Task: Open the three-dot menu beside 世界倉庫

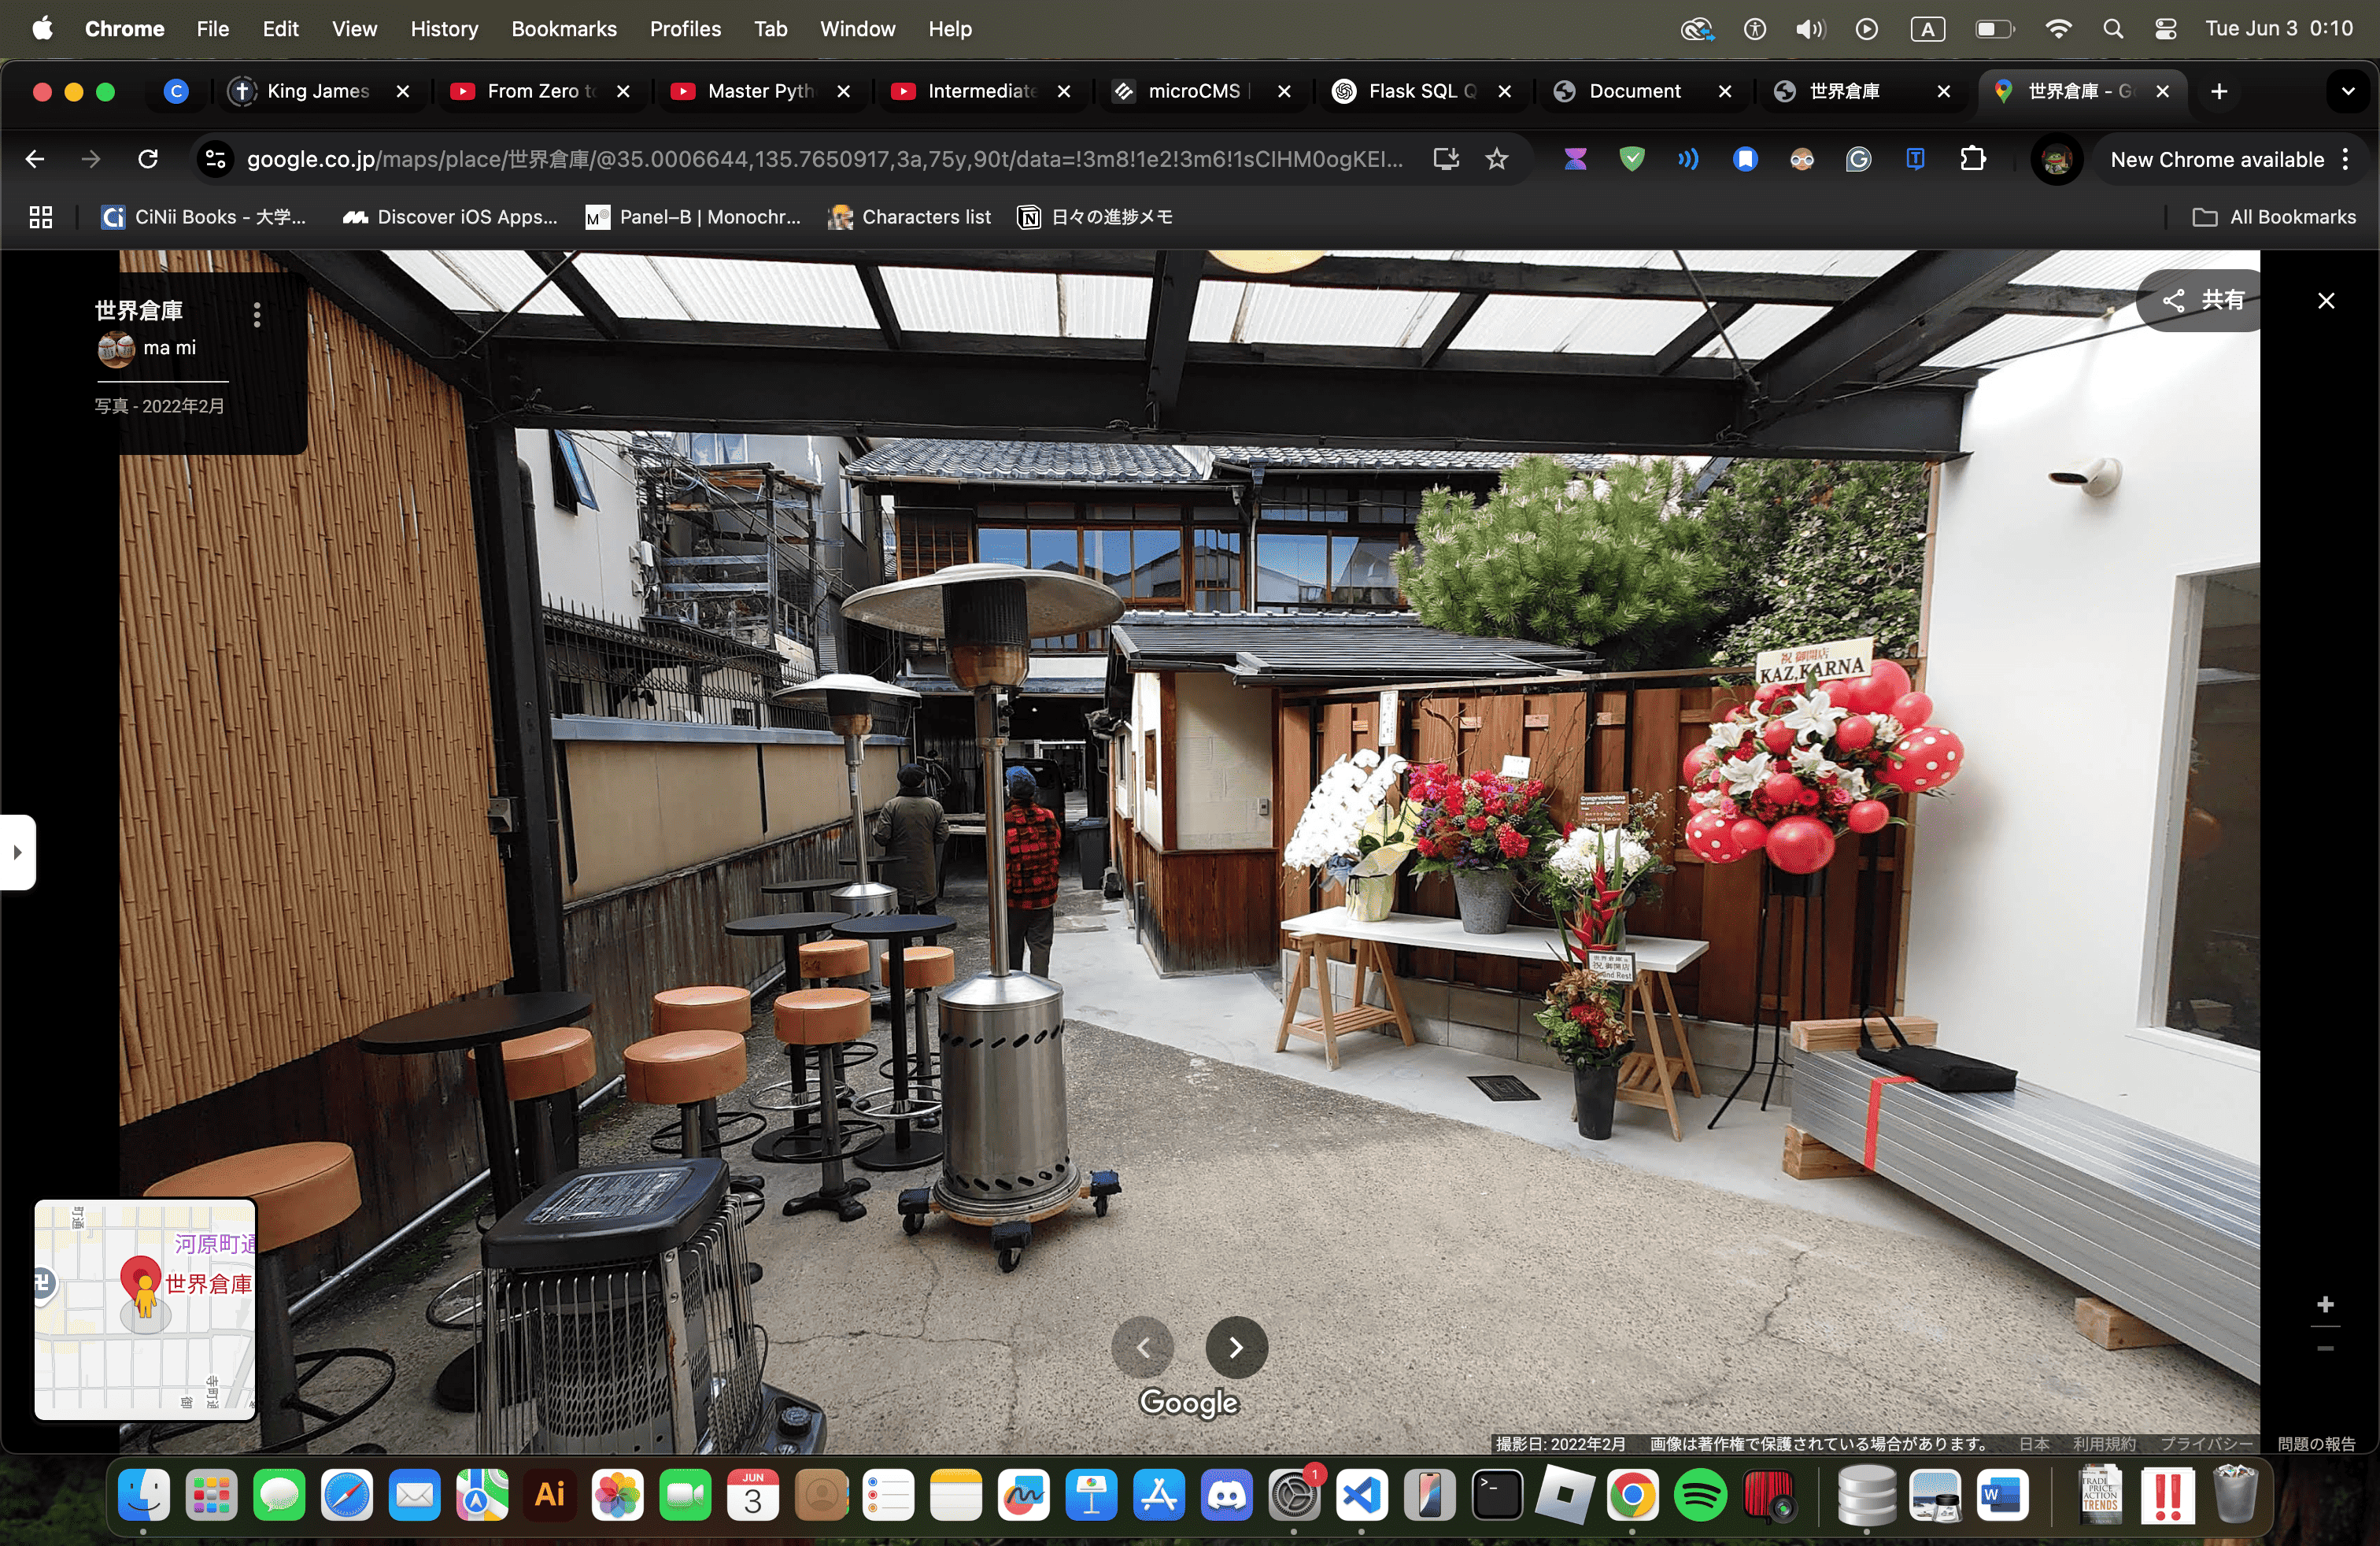Action: 257,315
